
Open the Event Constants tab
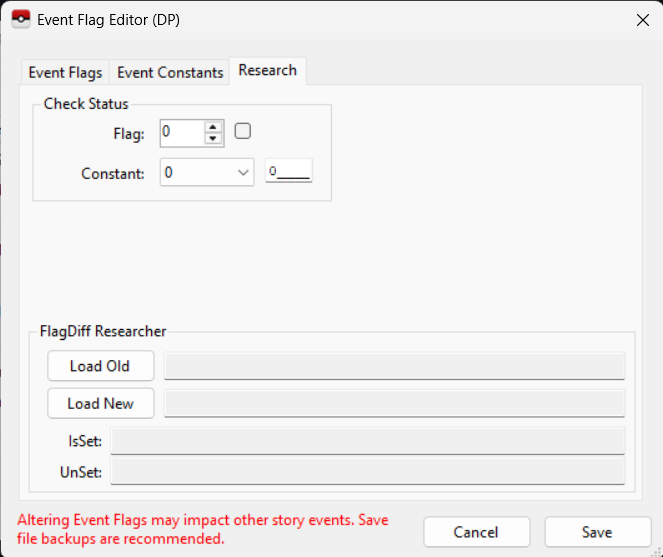[170, 72]
